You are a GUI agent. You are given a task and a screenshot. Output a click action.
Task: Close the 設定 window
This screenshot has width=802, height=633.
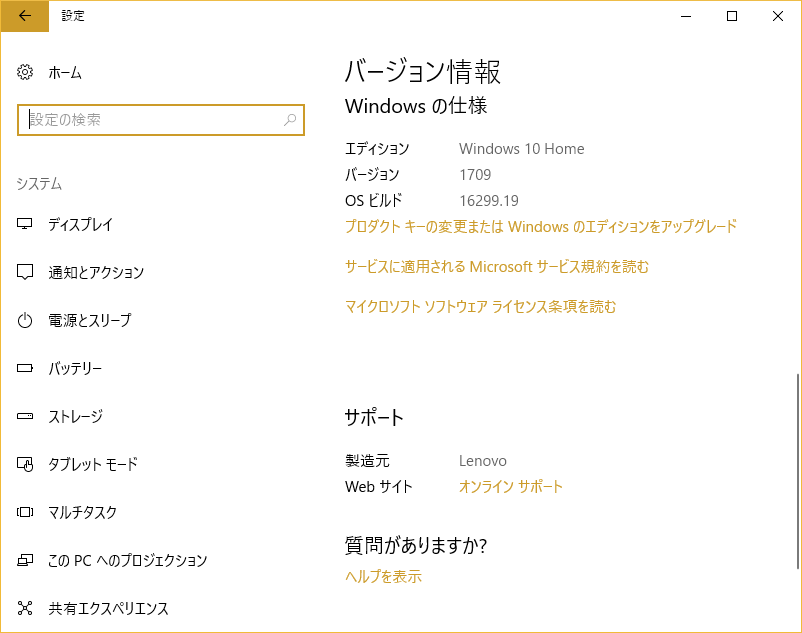778,16
